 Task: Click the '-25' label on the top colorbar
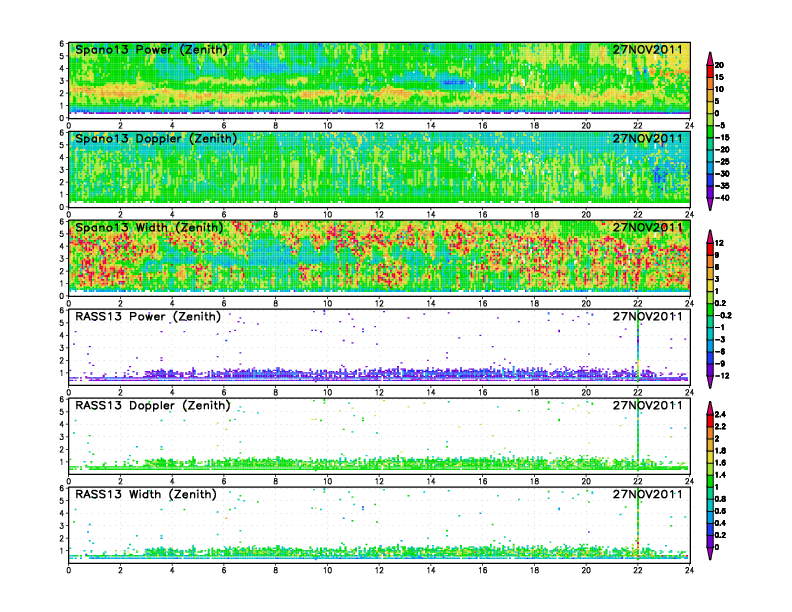722,162
